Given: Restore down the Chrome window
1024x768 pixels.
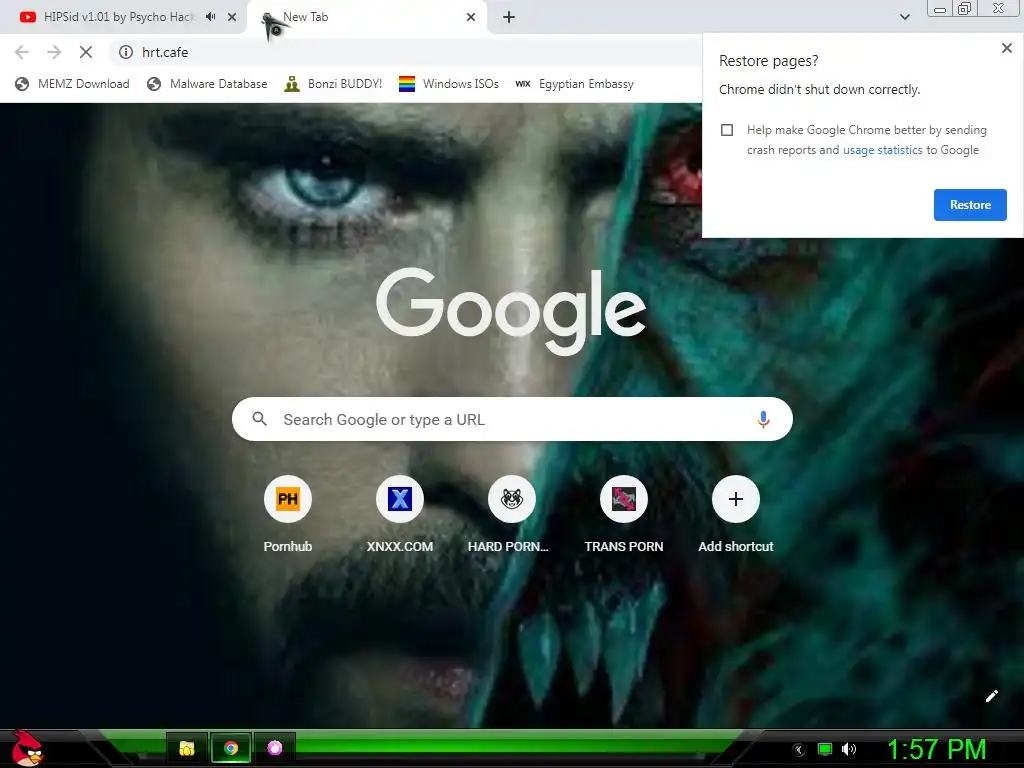Looking at the screenshot, I should pos(965,8).
